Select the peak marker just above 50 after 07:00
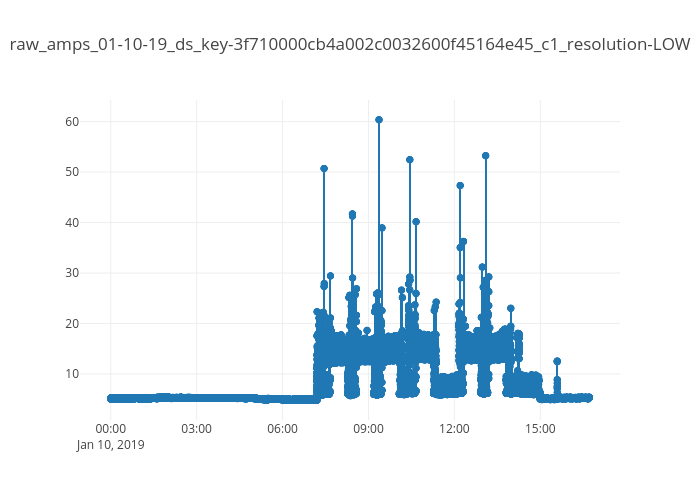 point(324,169)
